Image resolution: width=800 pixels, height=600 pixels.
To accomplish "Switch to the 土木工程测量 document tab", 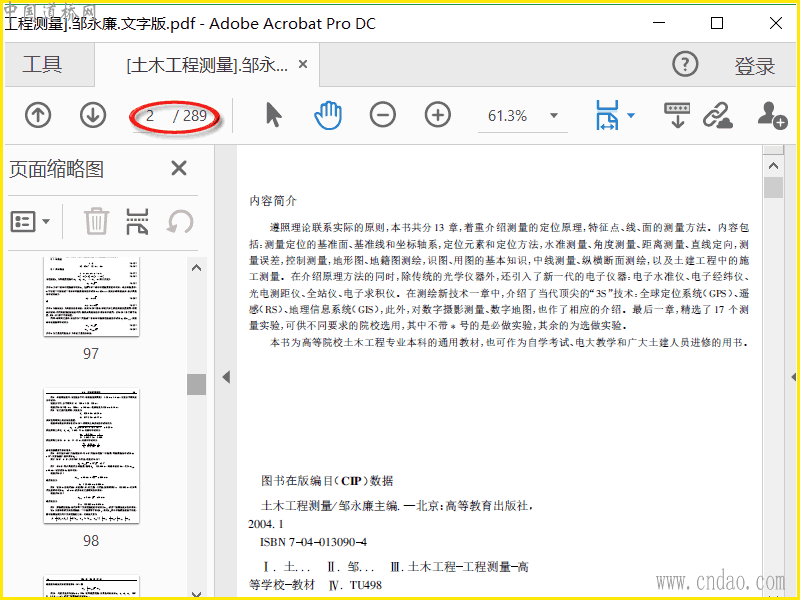I will coord(207,65).
